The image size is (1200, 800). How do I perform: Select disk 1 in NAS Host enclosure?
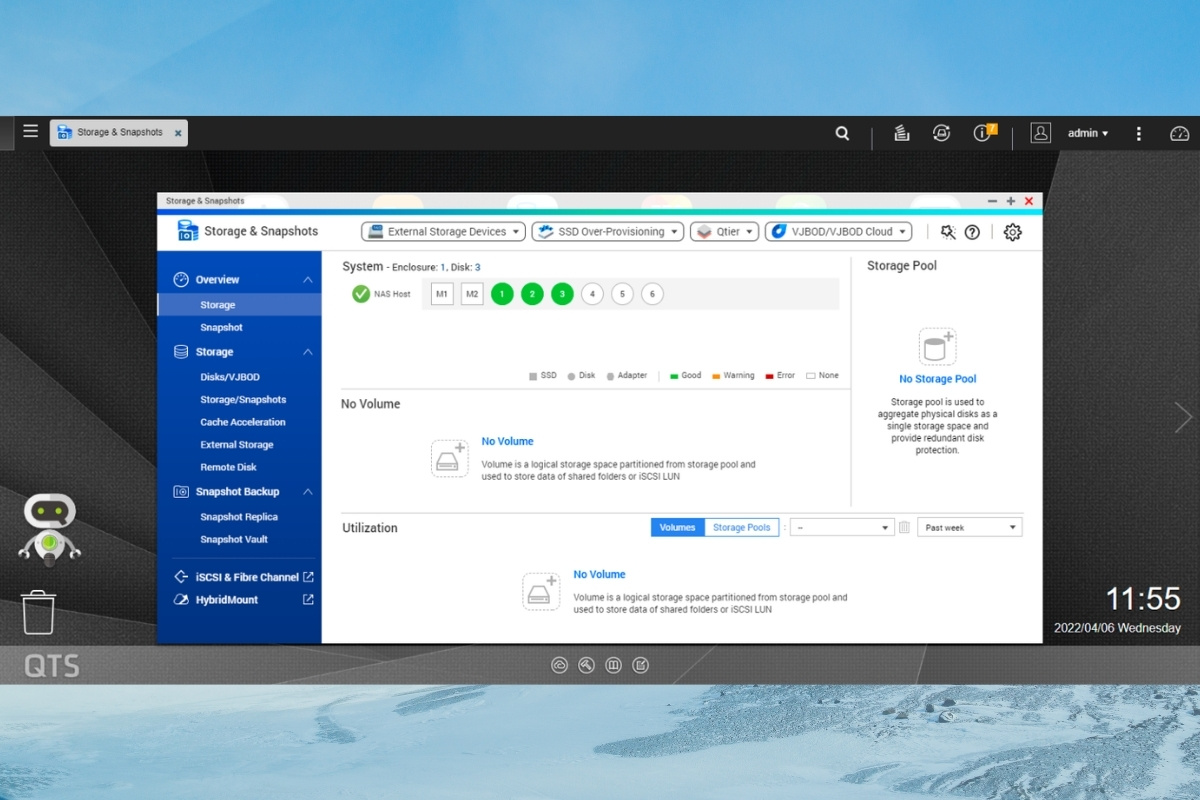(x=502, y=294)
